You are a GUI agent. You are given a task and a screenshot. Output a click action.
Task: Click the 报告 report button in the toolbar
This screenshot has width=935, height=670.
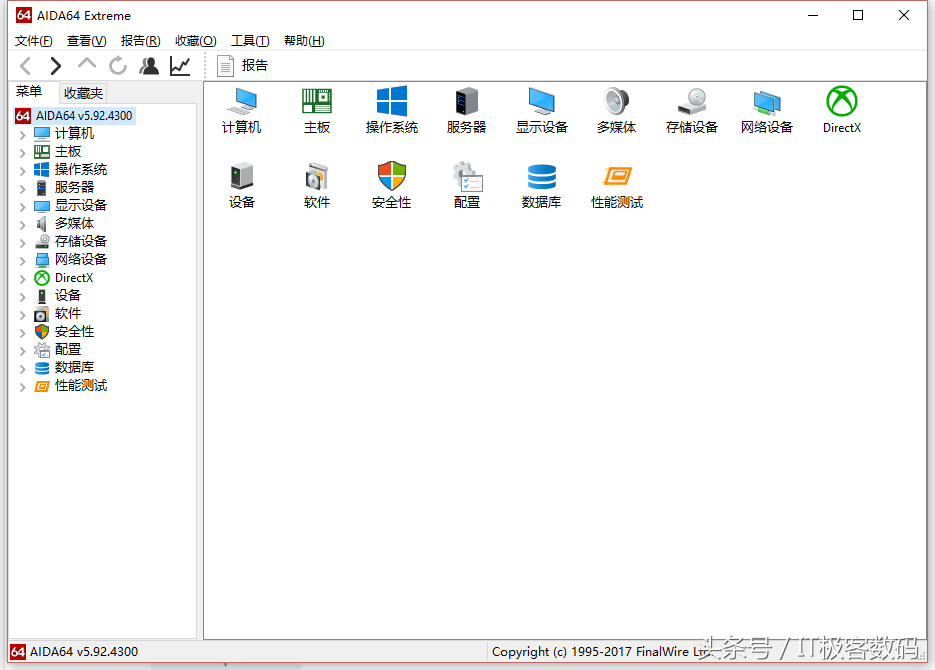tap(242, 66)
